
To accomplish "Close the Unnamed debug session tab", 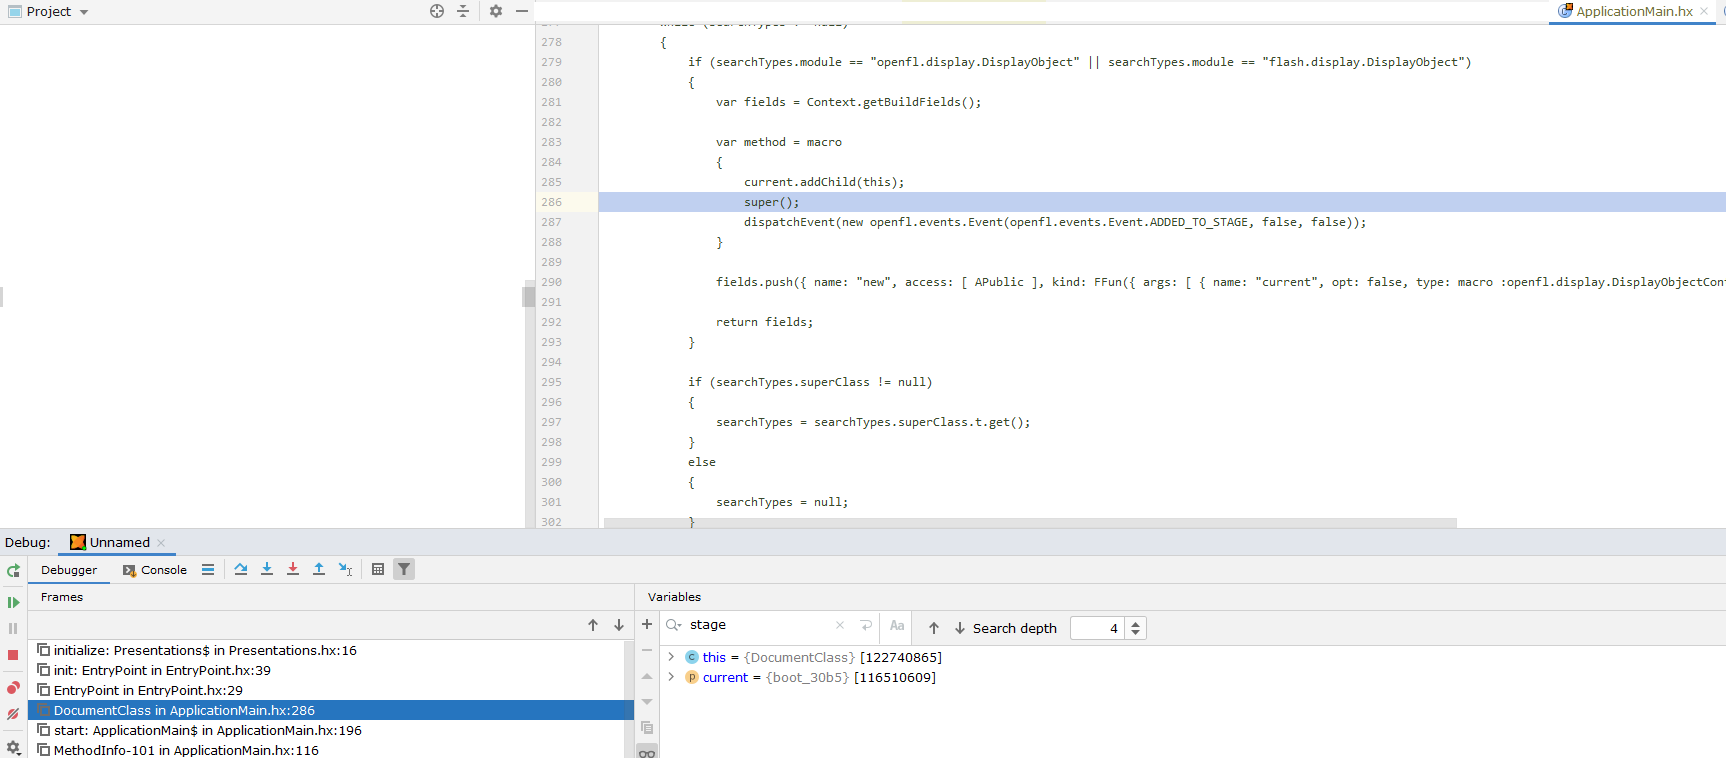I will click(x=161, y=543).
